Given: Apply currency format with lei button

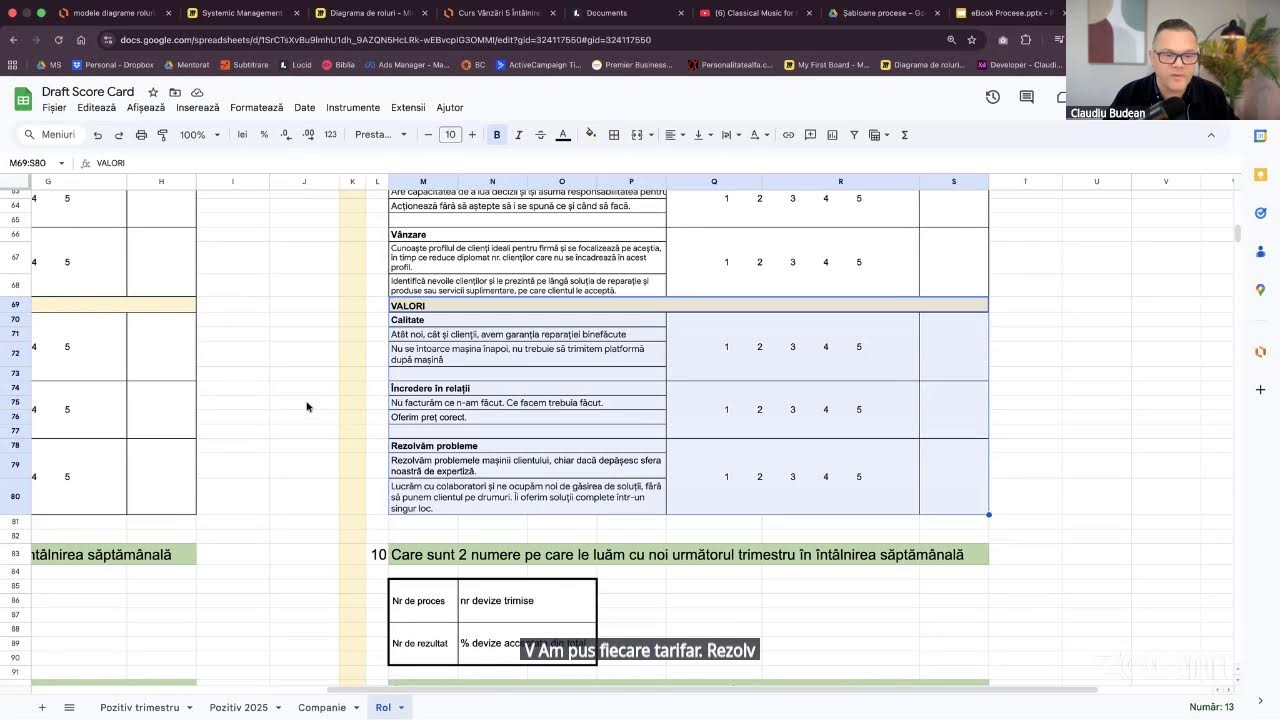Looking at the screenshot, I should (242, 135).
